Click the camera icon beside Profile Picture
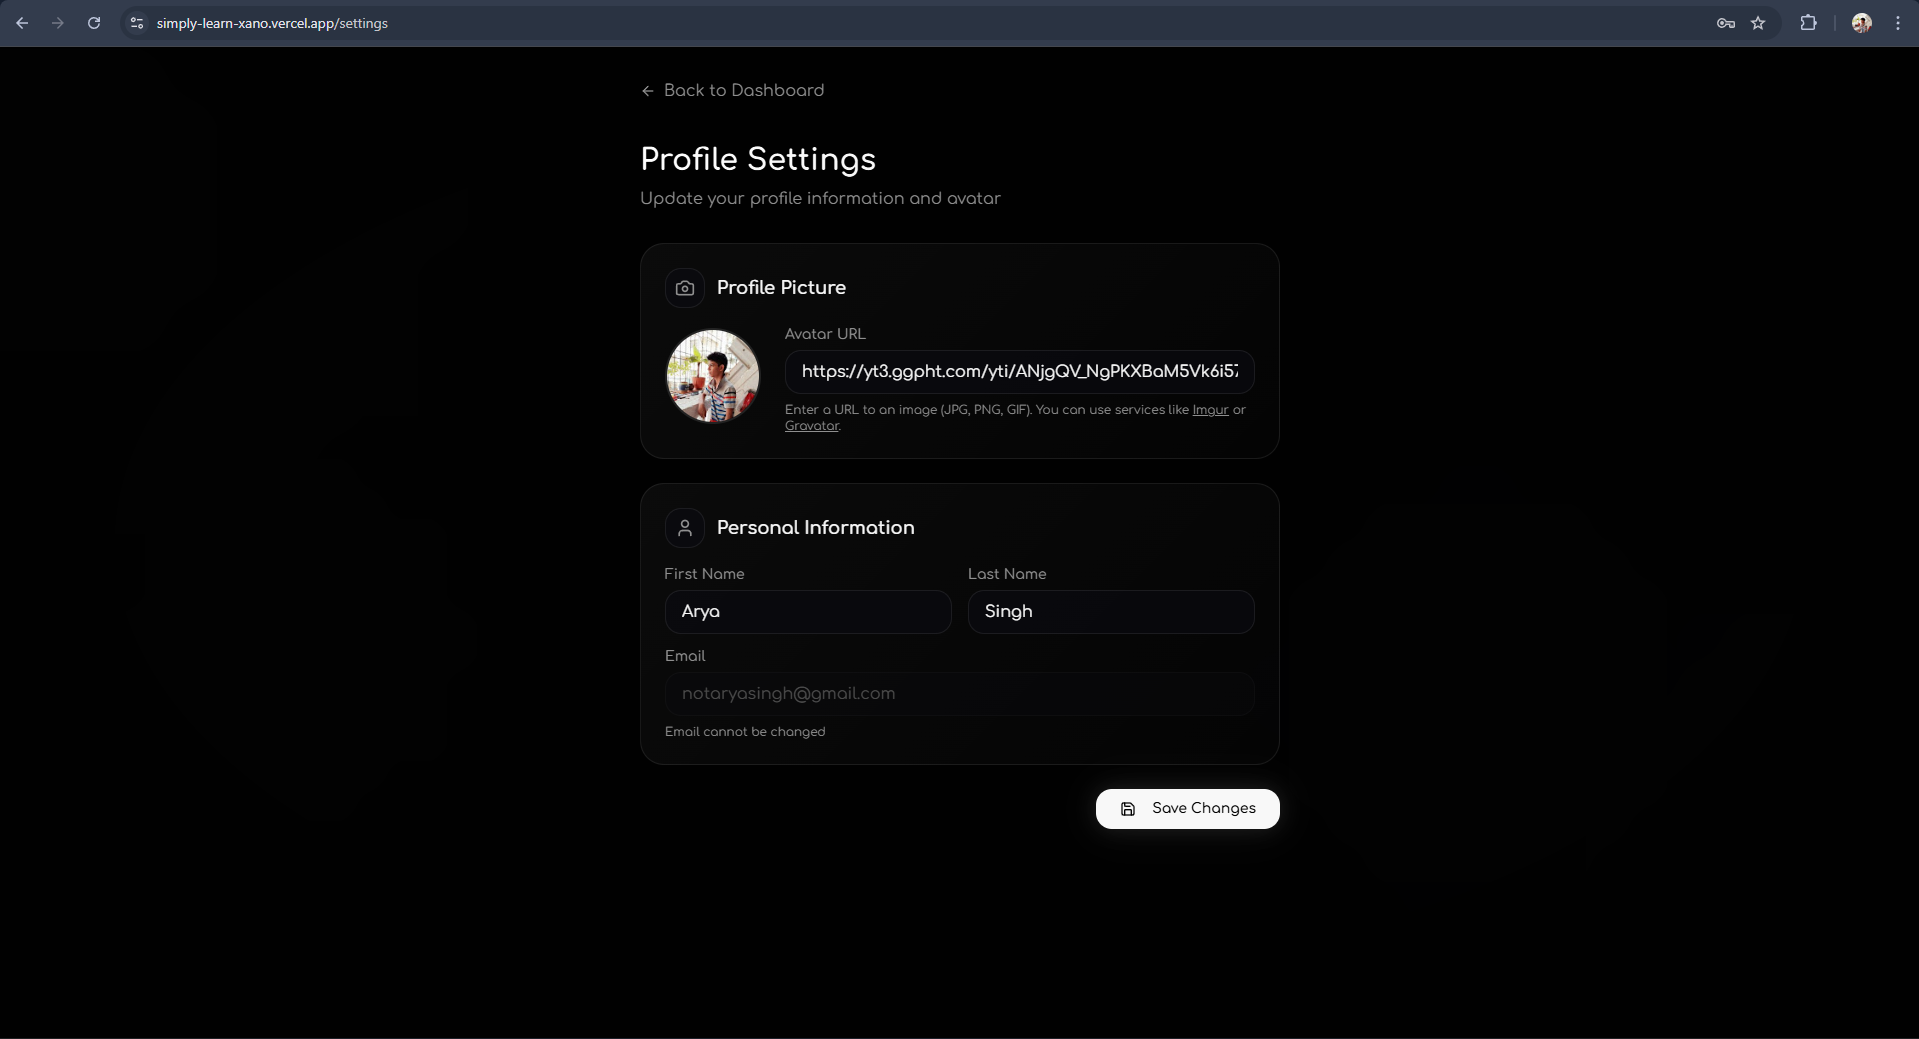This screenshot has width=1919, height=1039. point(685,288)
